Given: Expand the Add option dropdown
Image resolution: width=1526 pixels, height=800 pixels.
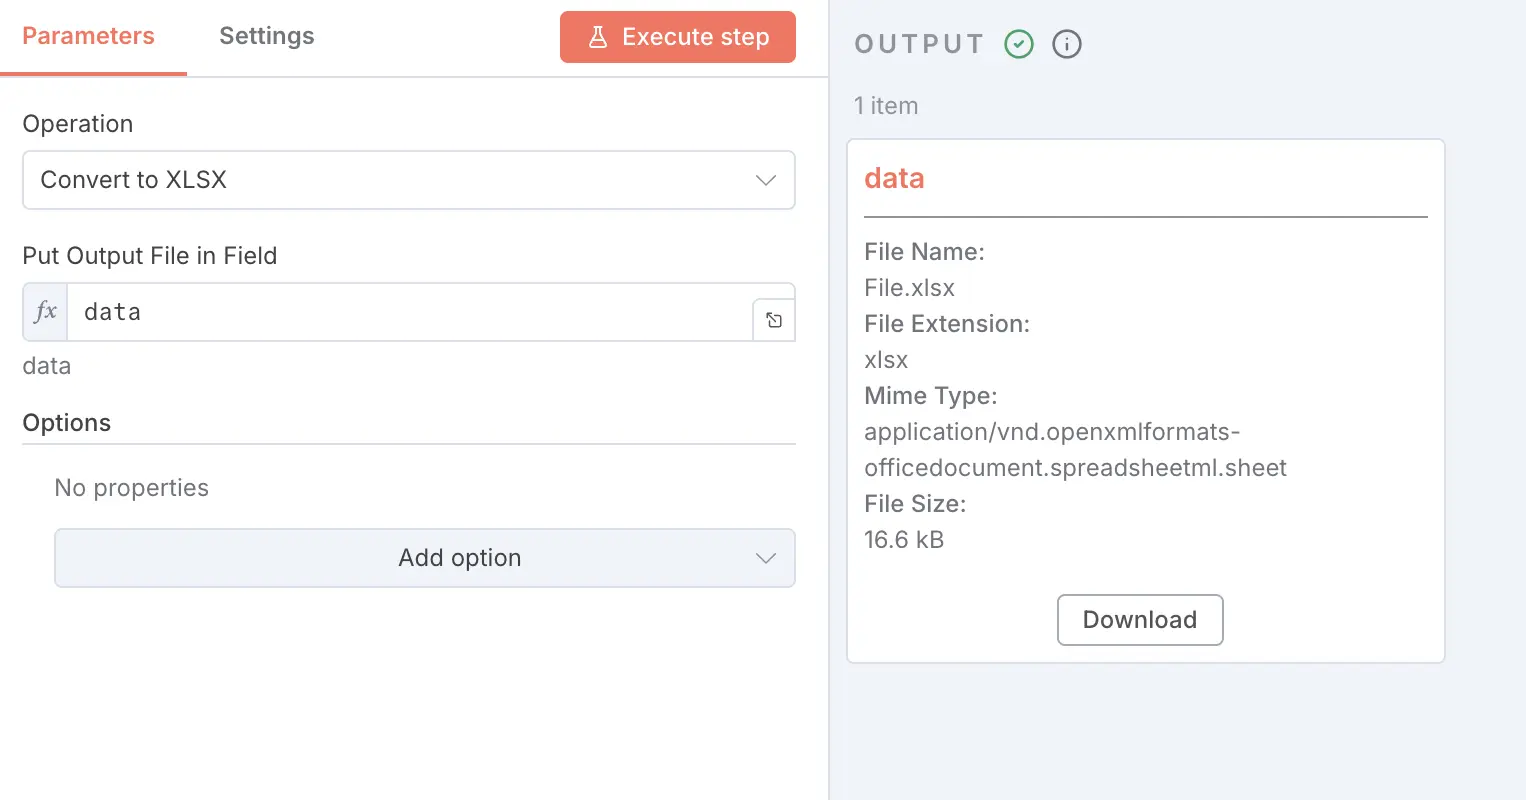Looking at the screenshot, I should coord(424,558).
